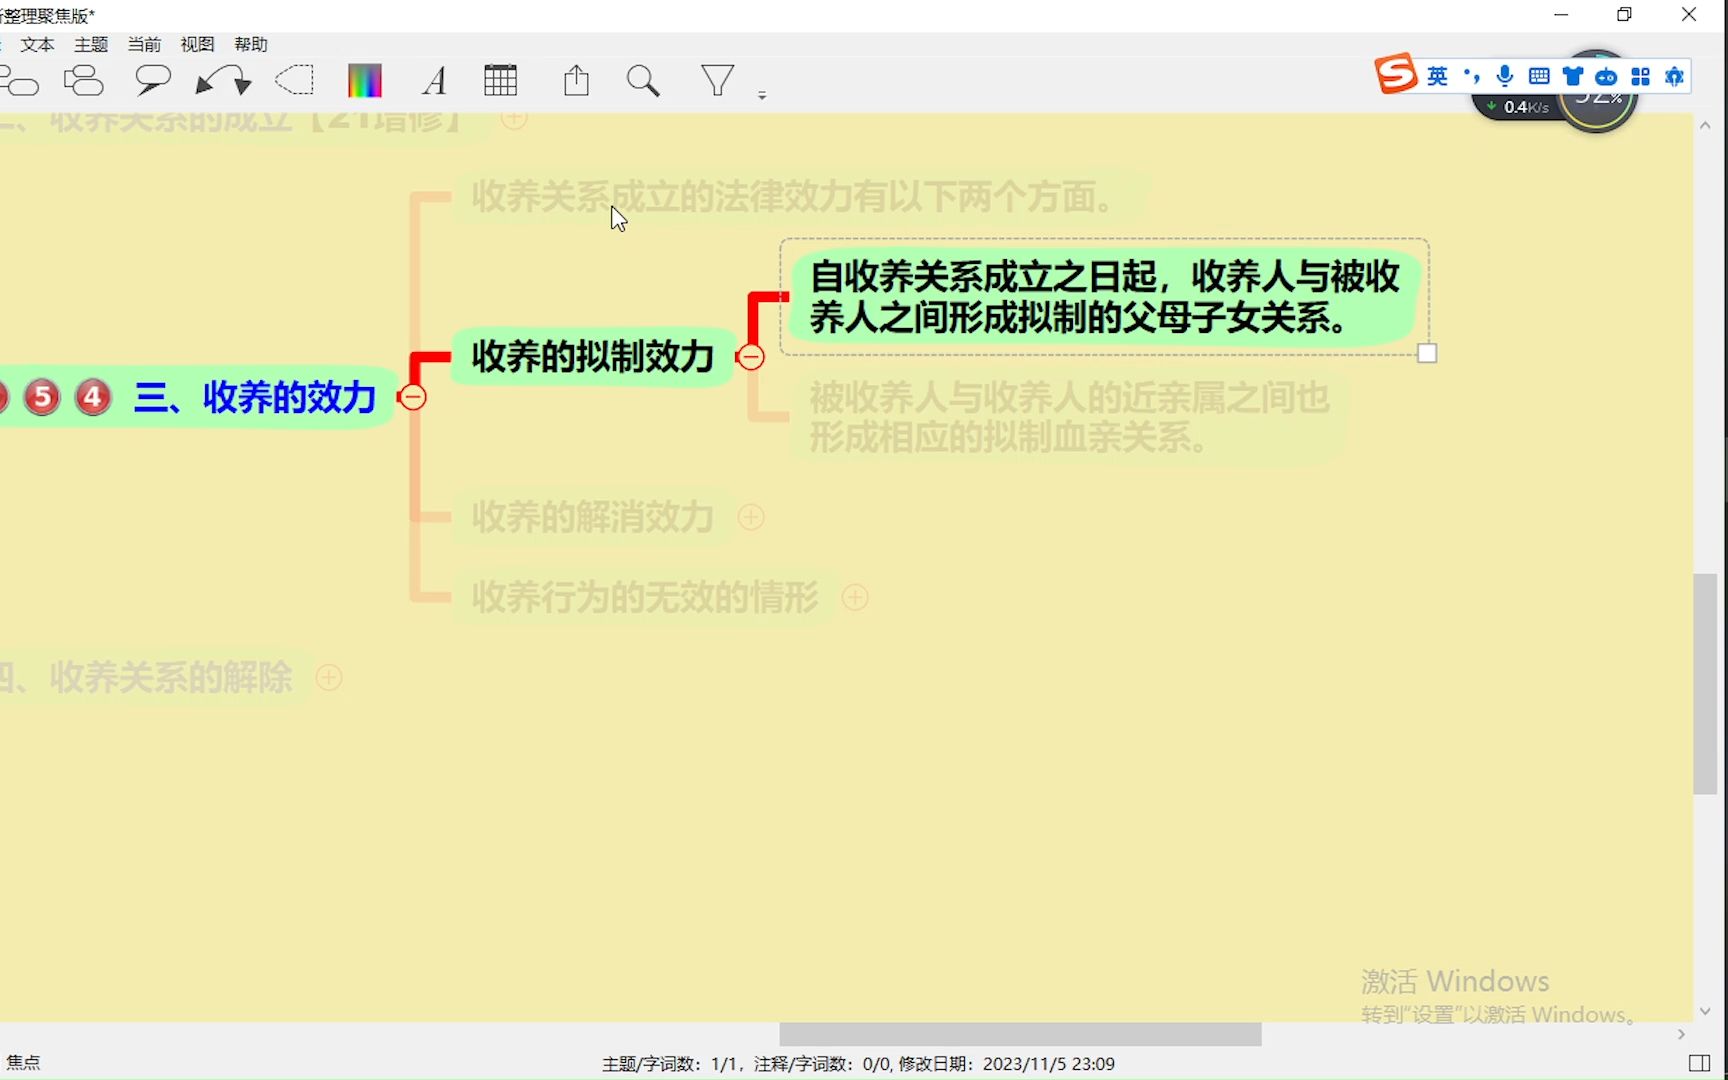Expand the 收养的解消效力 node
Image resolution: width=1728 pixels, height=1080 pixels.
[751, 517]
